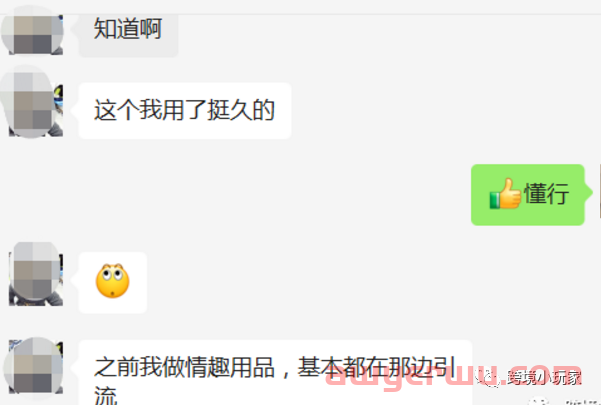The width and height of the screenshot is (601, 405).
Task: Click the astonished face emoji
Action: pos(112,281)
